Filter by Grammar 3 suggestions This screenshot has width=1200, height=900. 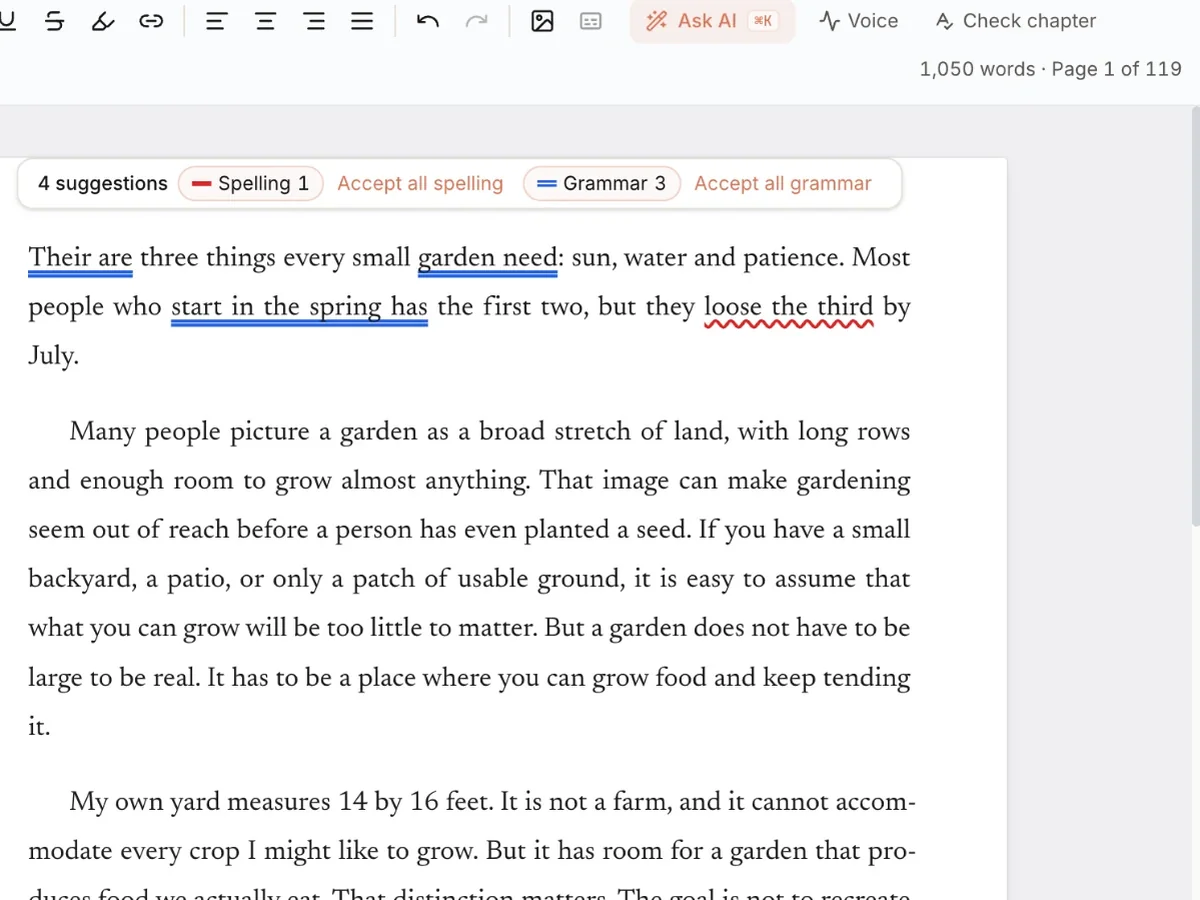tap(602, 184)
